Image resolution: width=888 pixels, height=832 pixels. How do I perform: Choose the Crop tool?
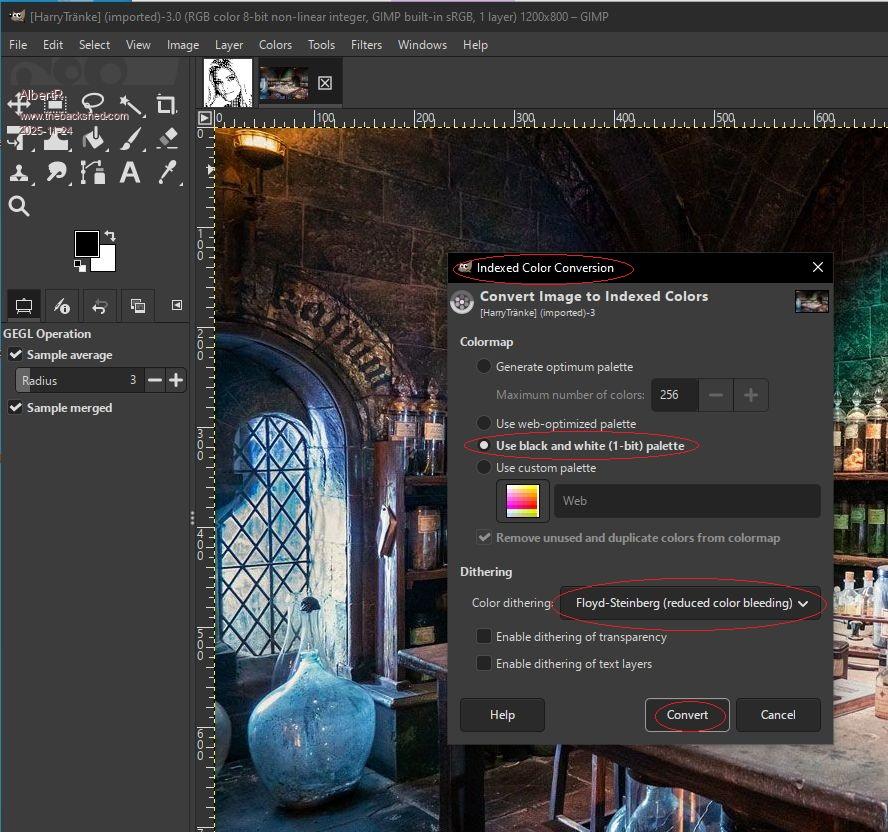(x=166, y=104)
